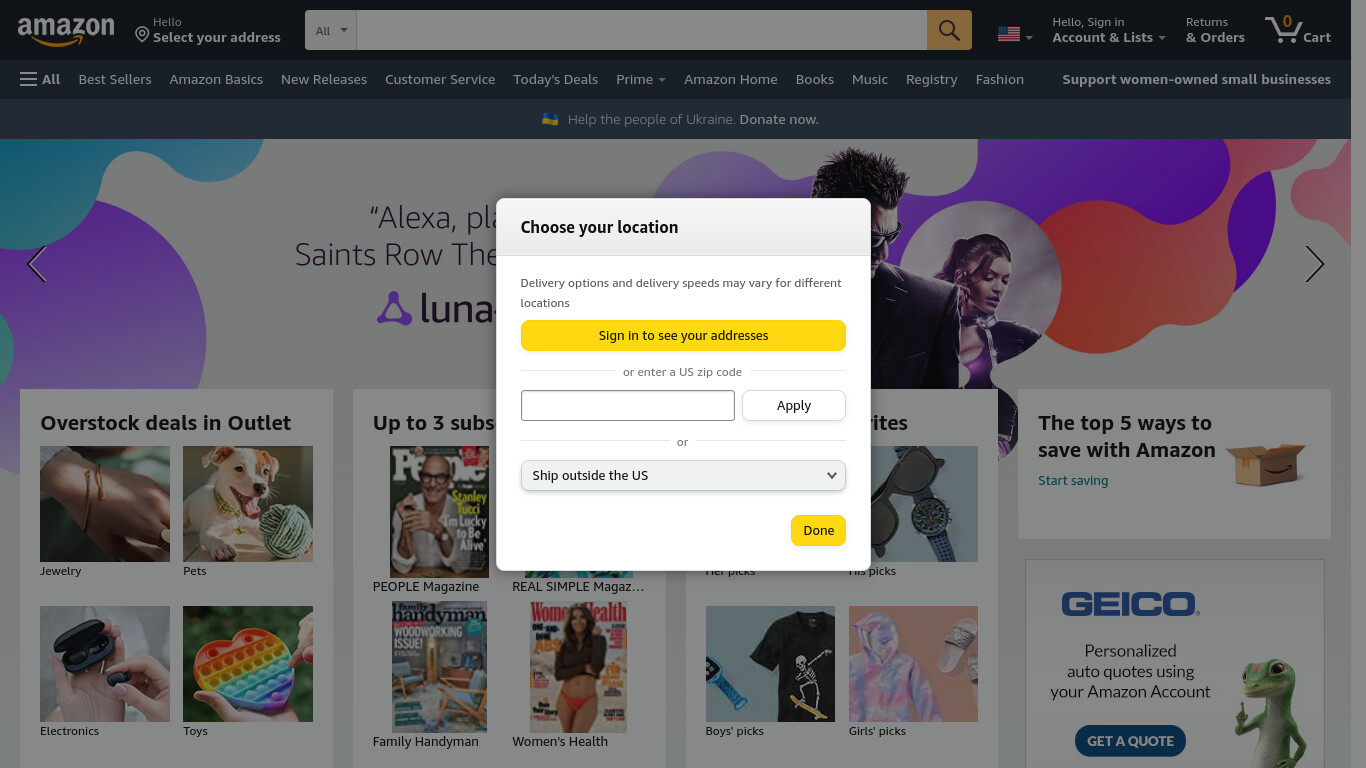Click the location pin icon

click(142, 34)
